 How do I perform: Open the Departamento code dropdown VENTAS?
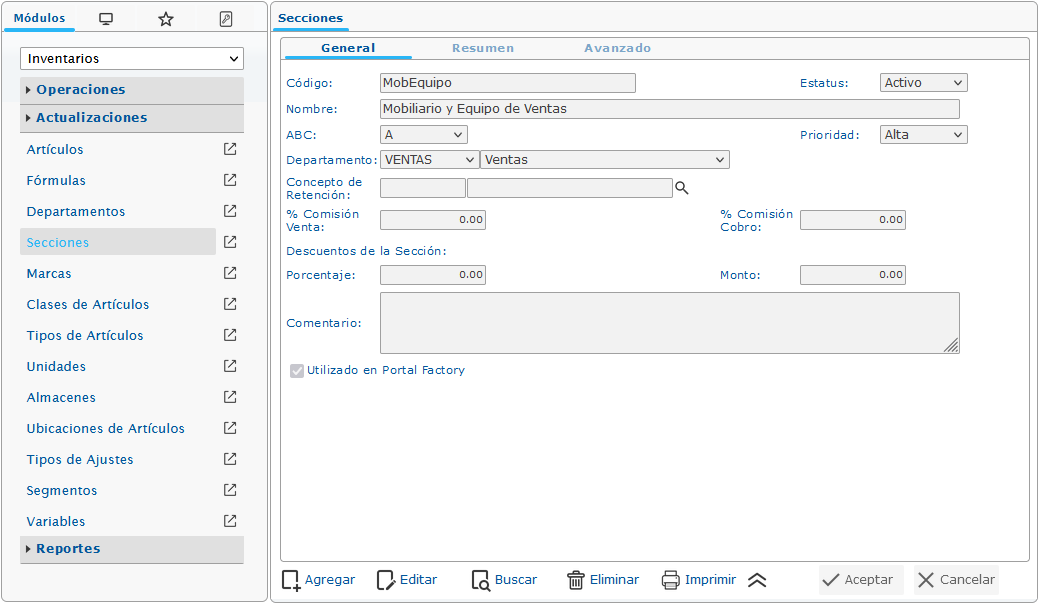(x=430, y=160)
